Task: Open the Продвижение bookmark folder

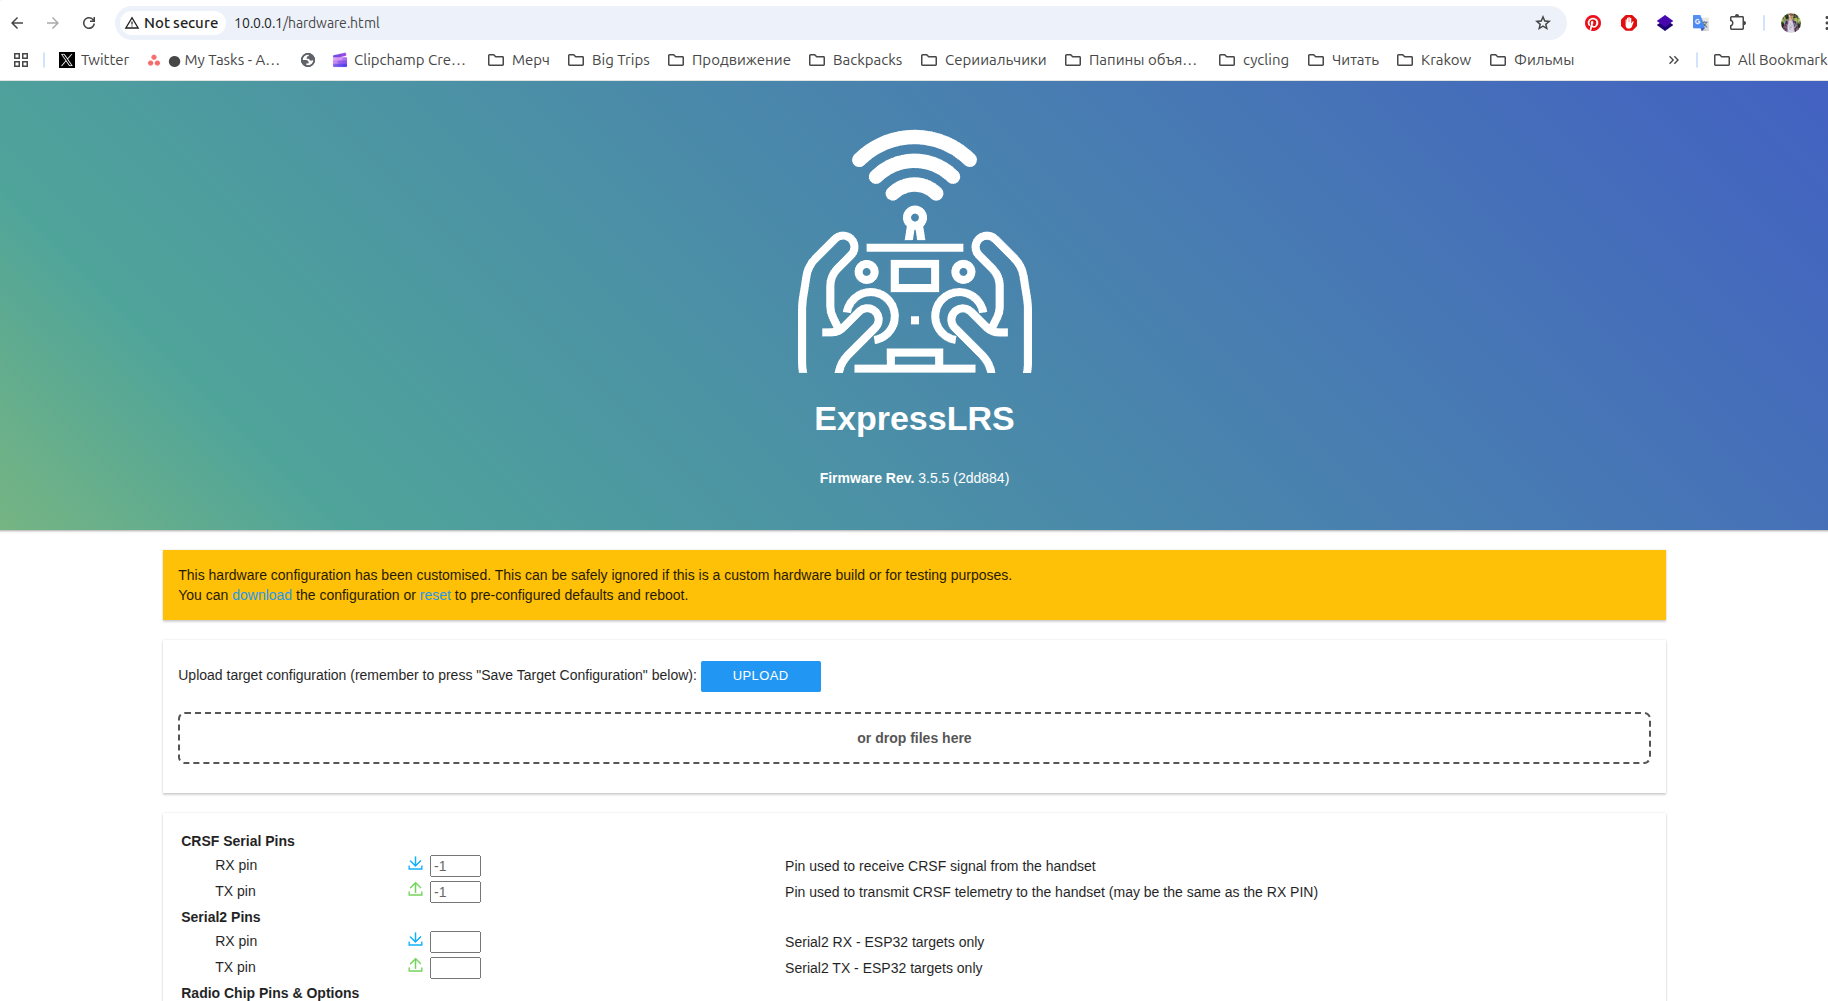Action: (729, 60)
